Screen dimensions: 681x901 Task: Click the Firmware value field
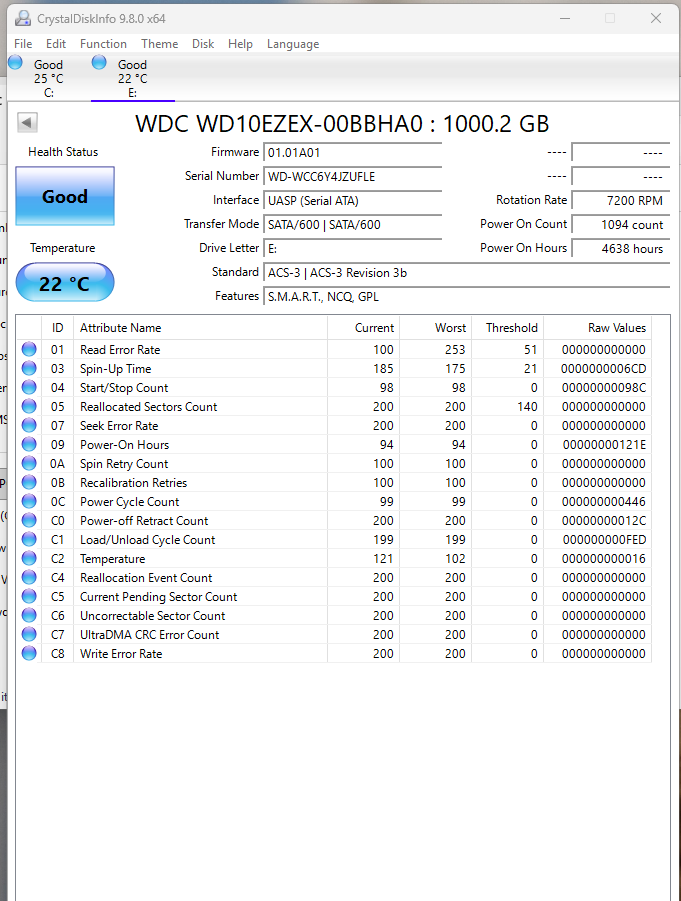click(x=352, y=153)
